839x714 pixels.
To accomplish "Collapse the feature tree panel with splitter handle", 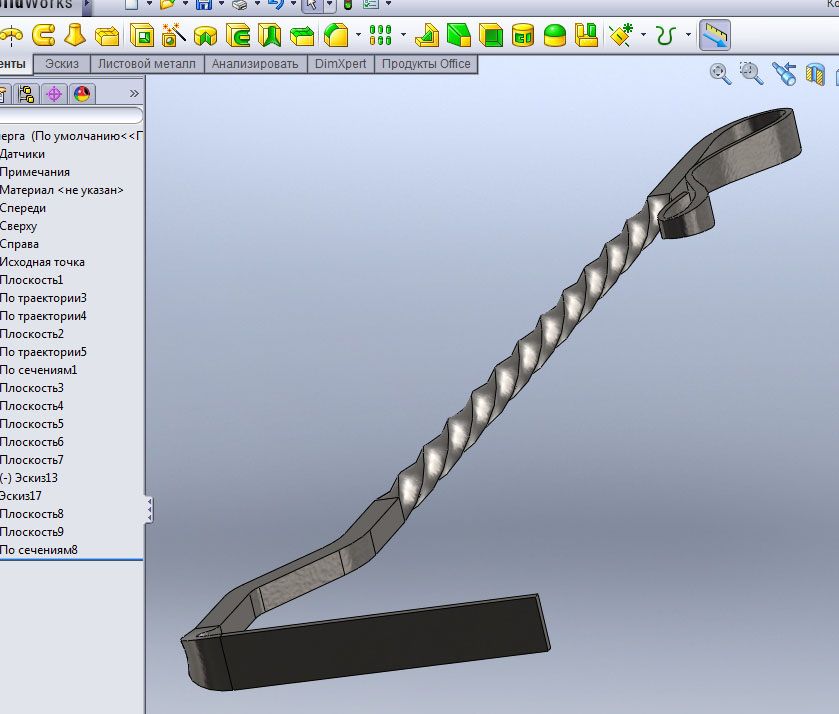I will pyautogui.click(x=149, y=508).
